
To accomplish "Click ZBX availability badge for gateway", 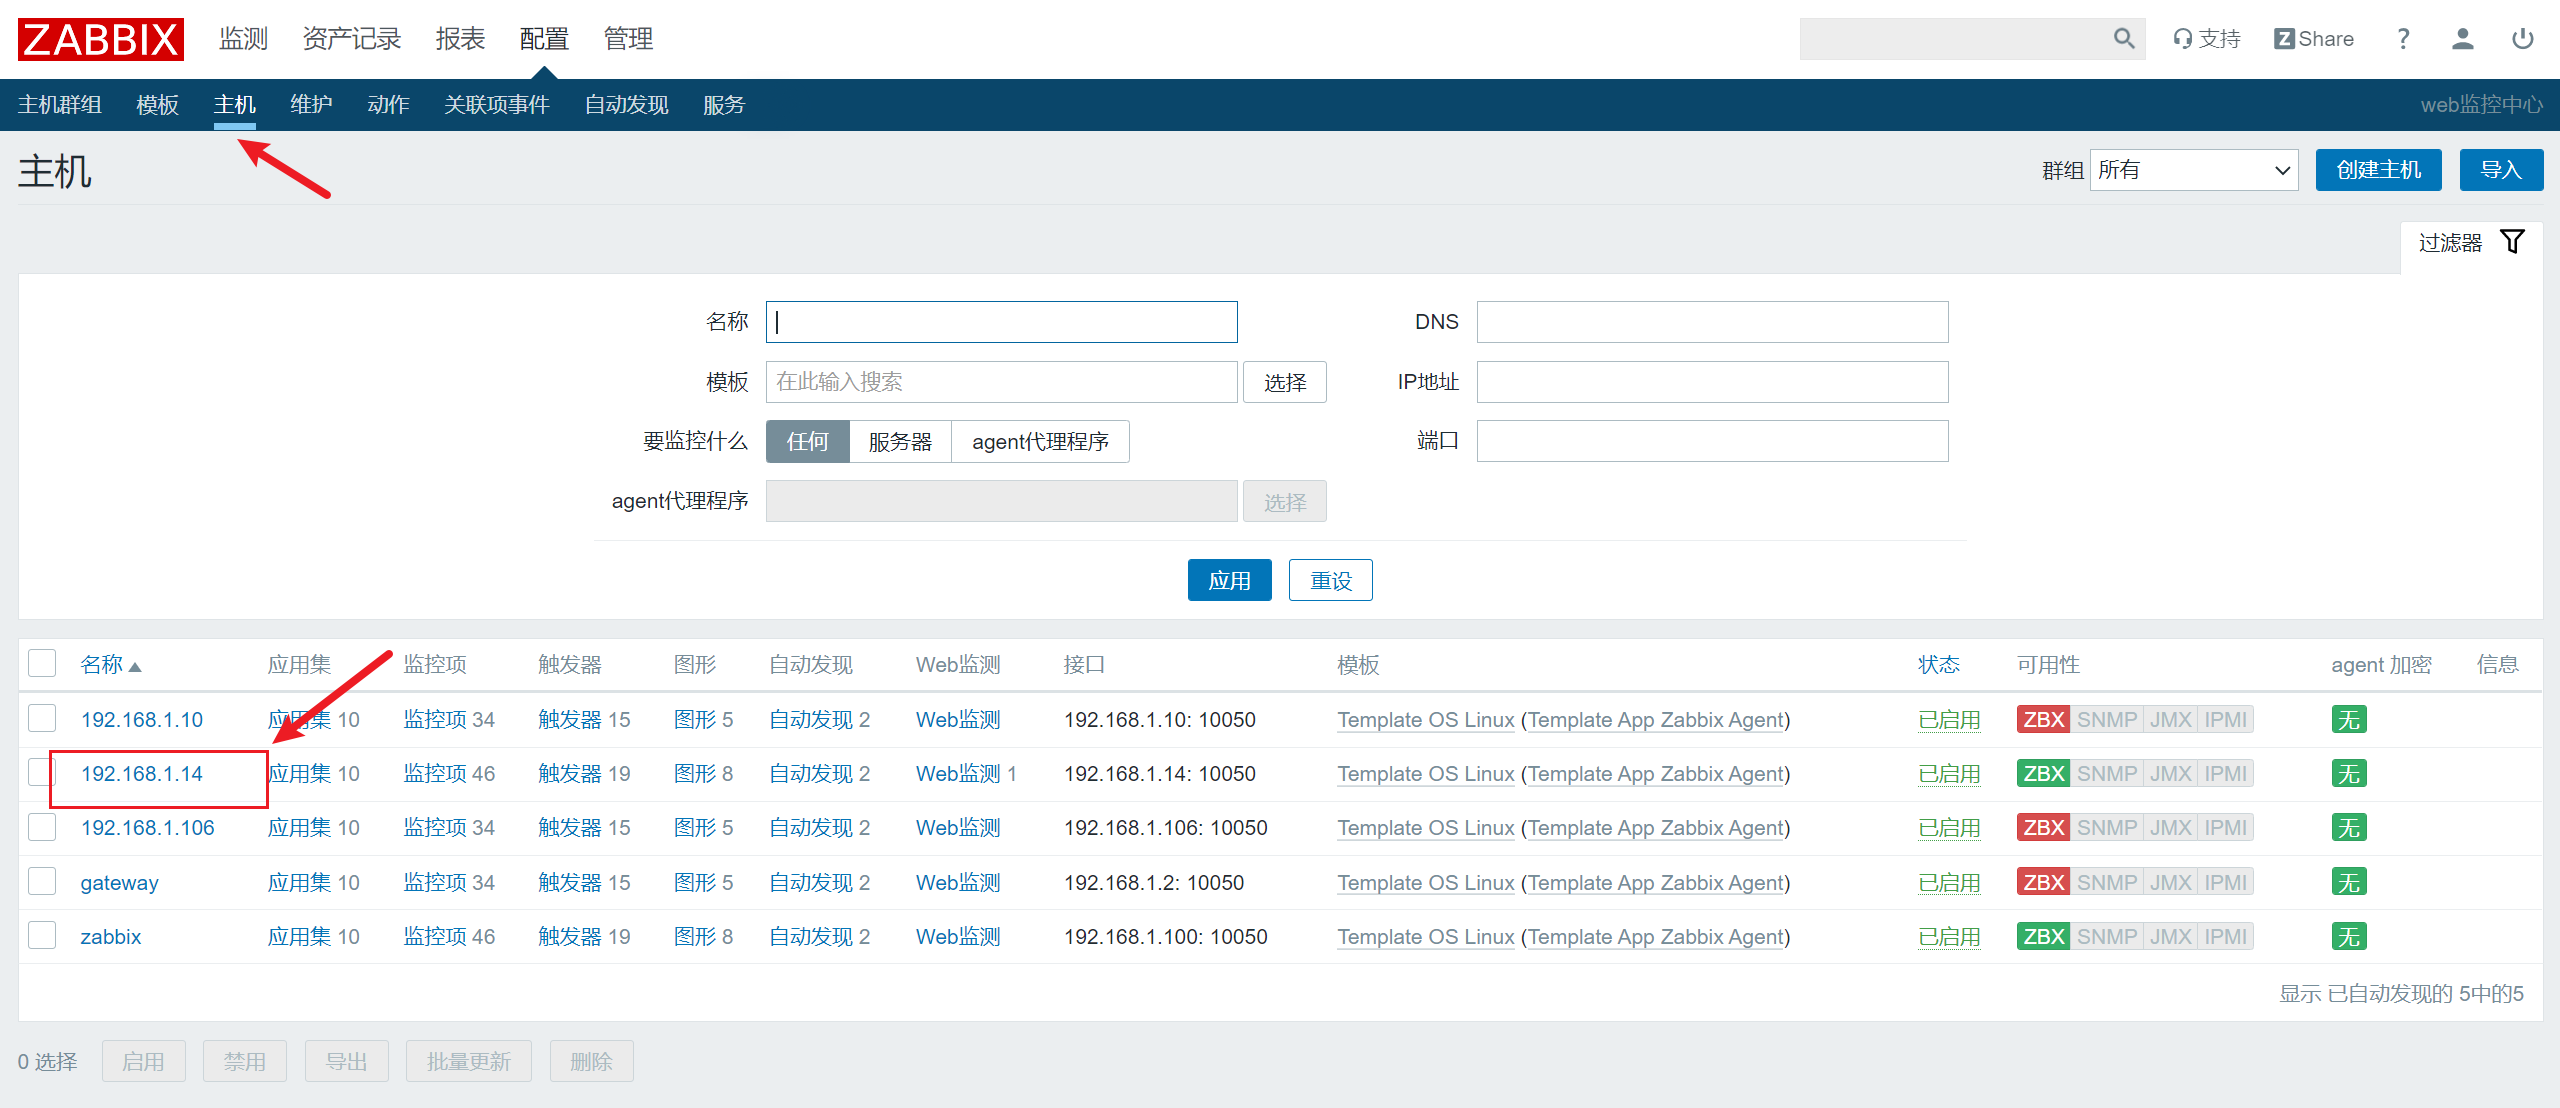I will coord(2043,883).
